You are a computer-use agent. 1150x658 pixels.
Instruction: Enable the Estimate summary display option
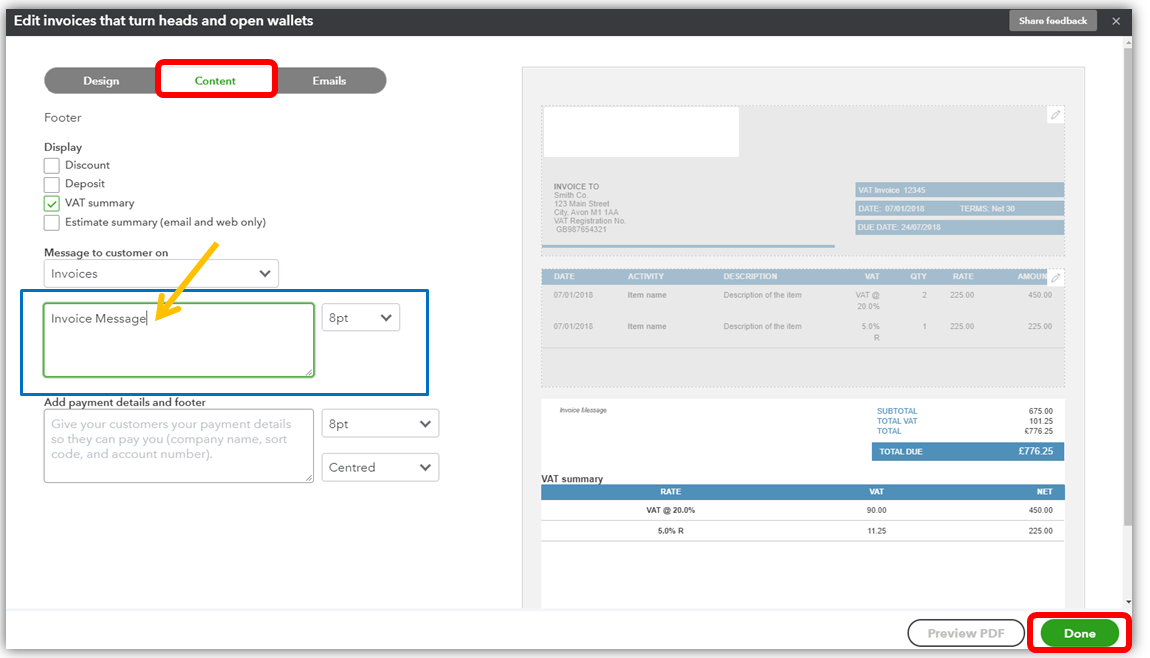(51, 222)
